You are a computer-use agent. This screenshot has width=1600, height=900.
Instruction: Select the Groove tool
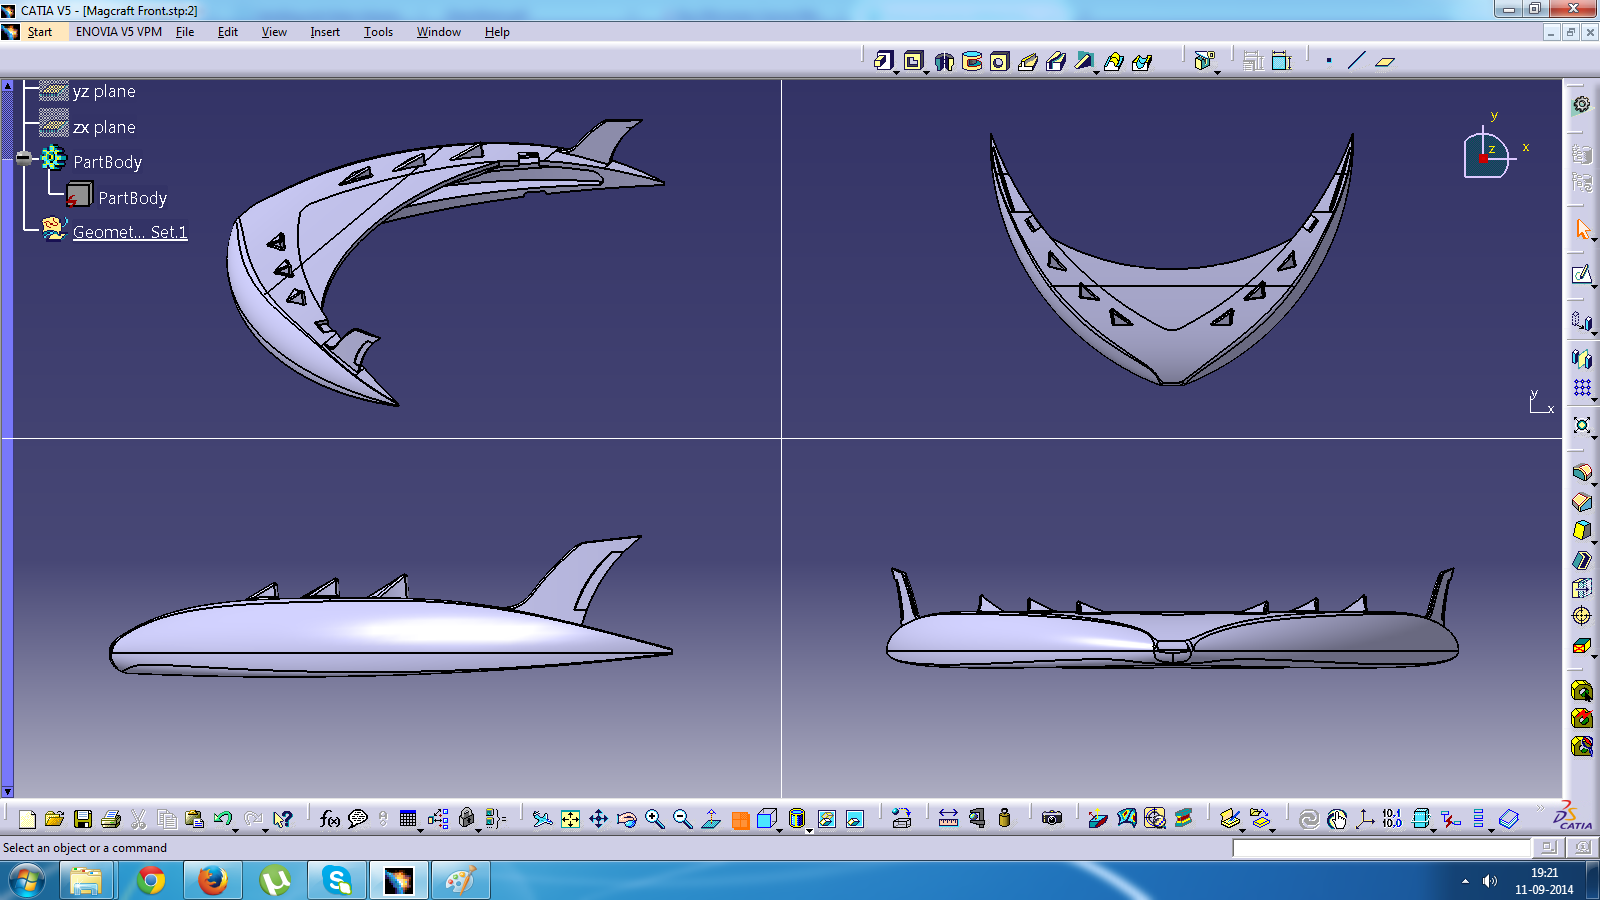pos(972,62)
